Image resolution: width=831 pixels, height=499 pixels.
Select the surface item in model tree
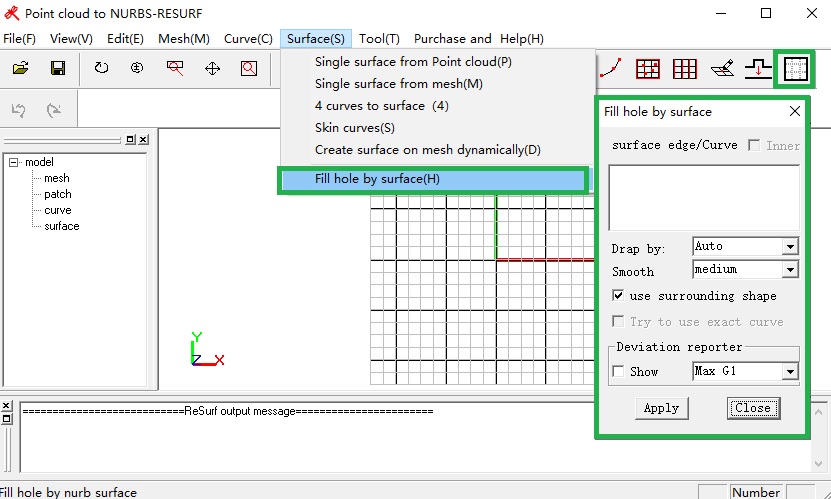61,226
